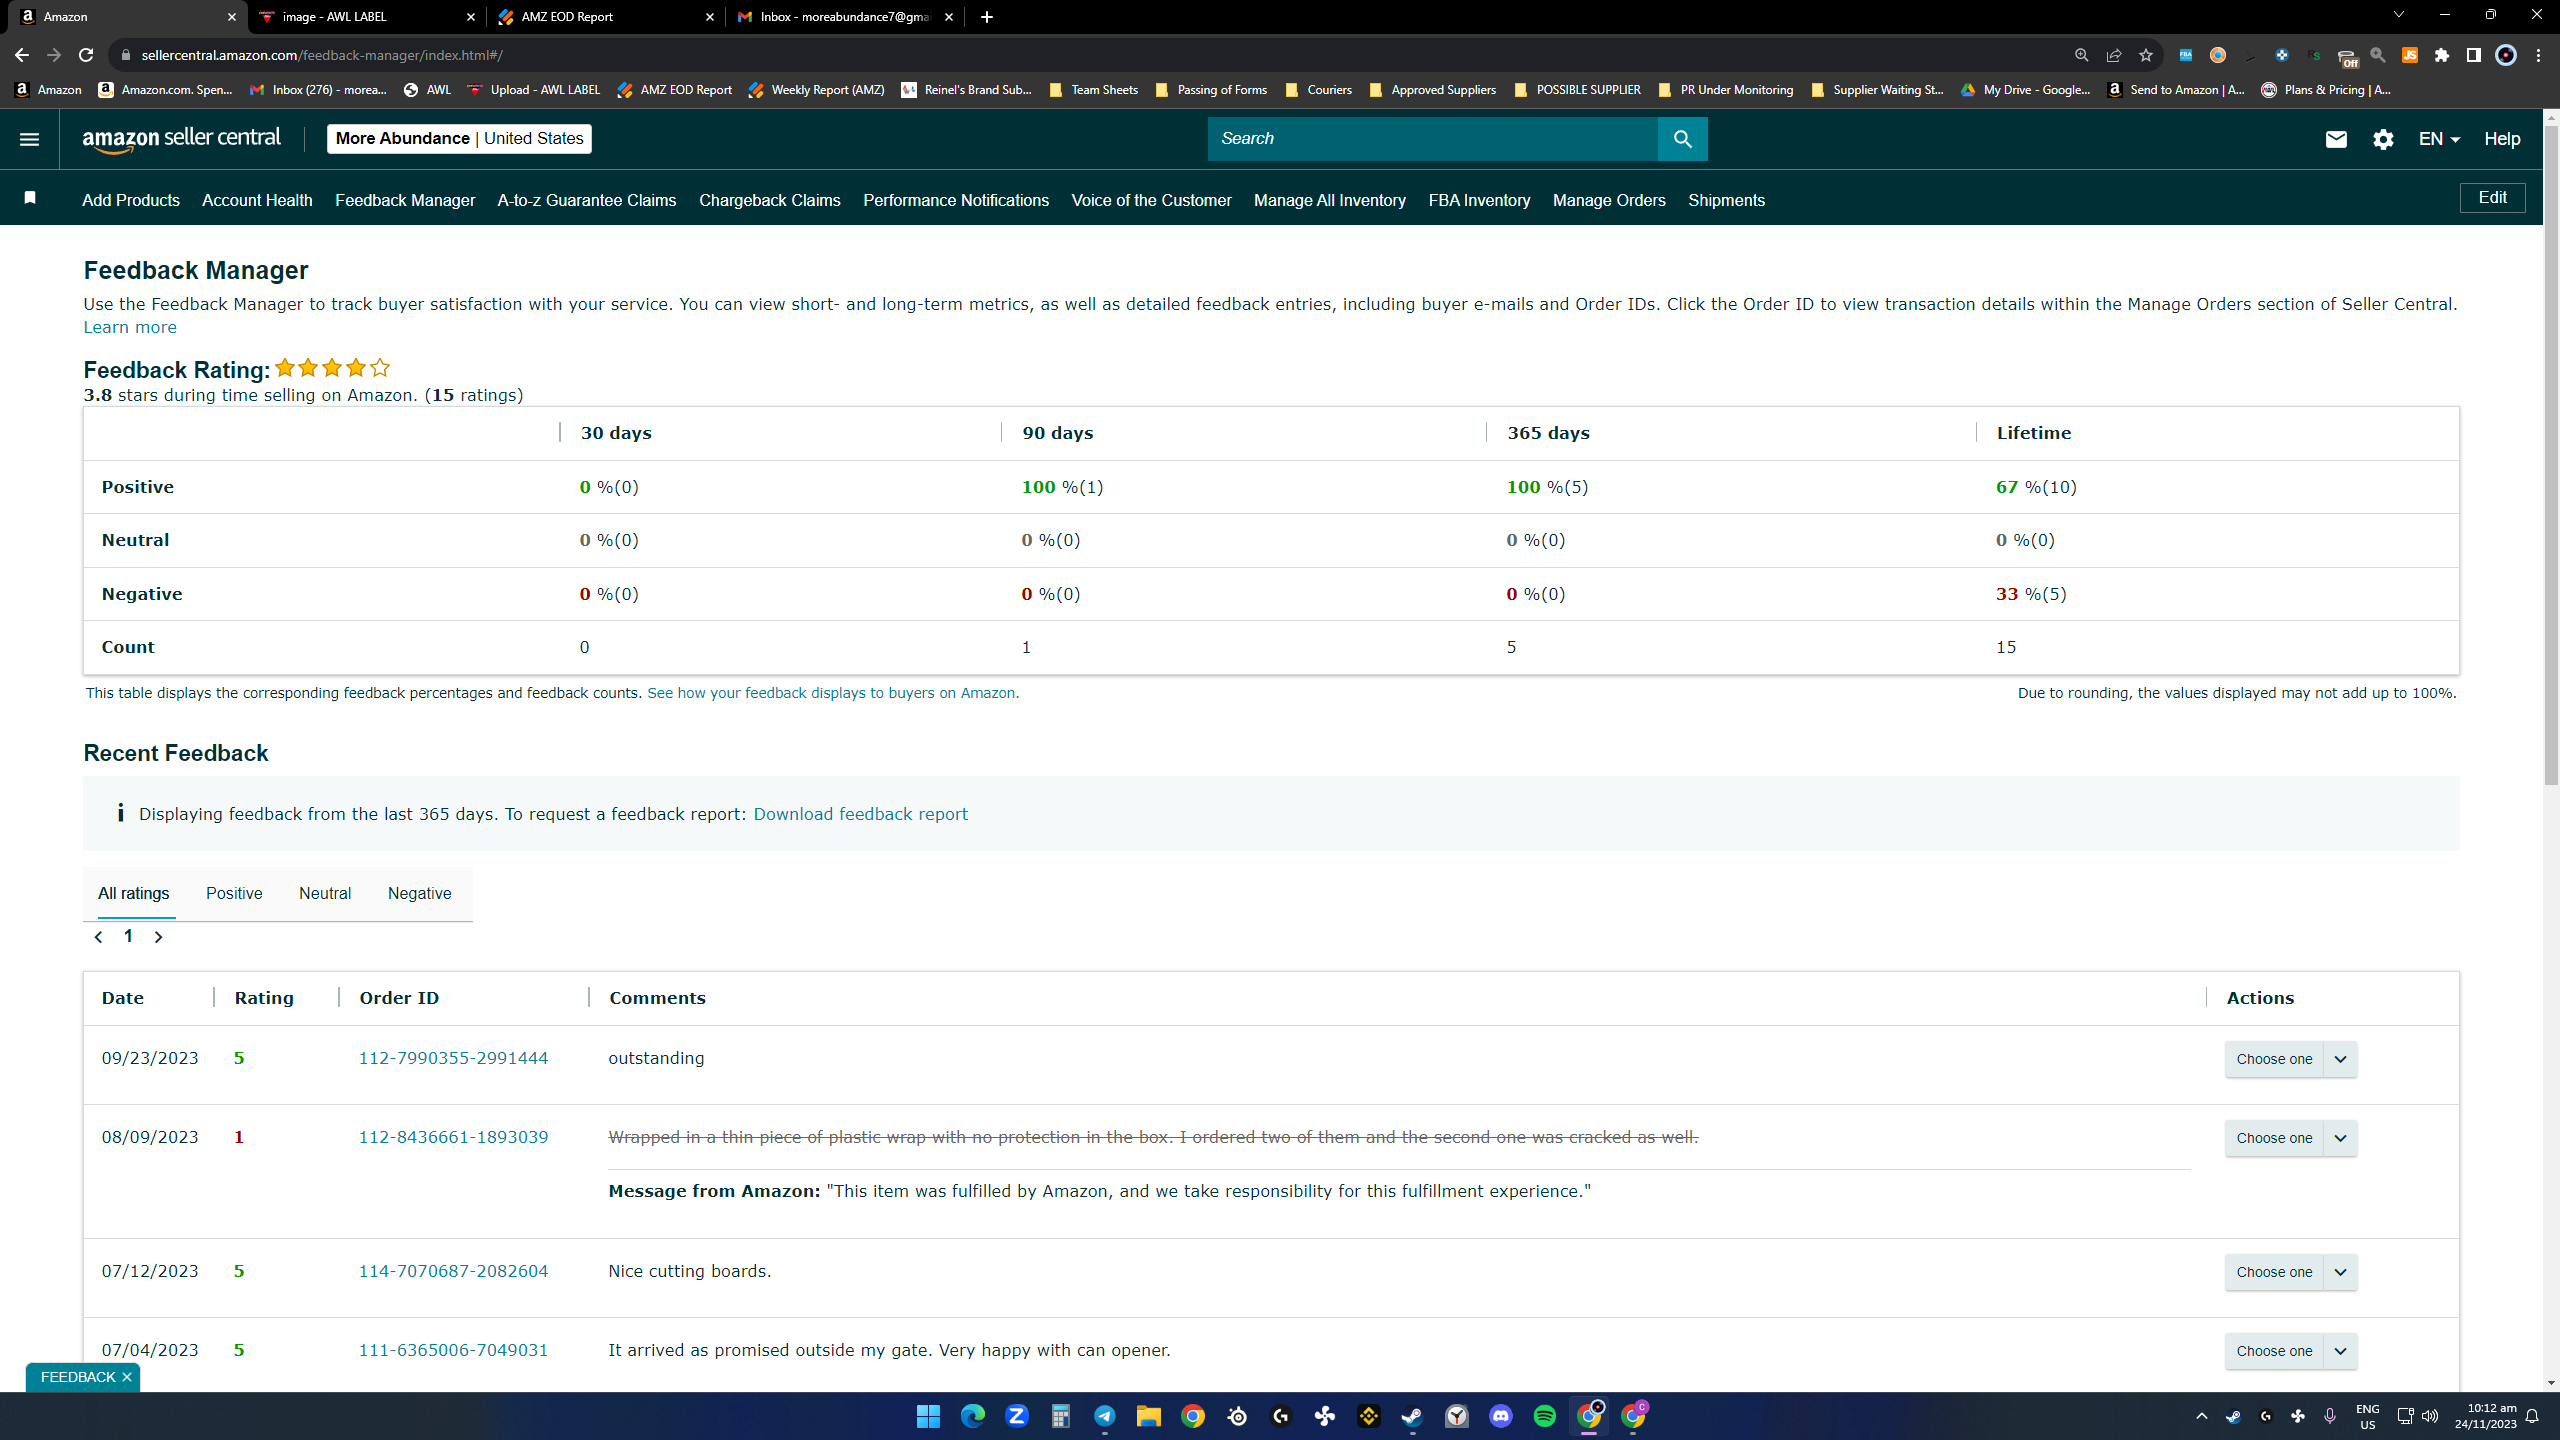Open the EN language dropdown
Image resolution: width=2560 pixels, height=1440 pixels.
pos(2439,139)
